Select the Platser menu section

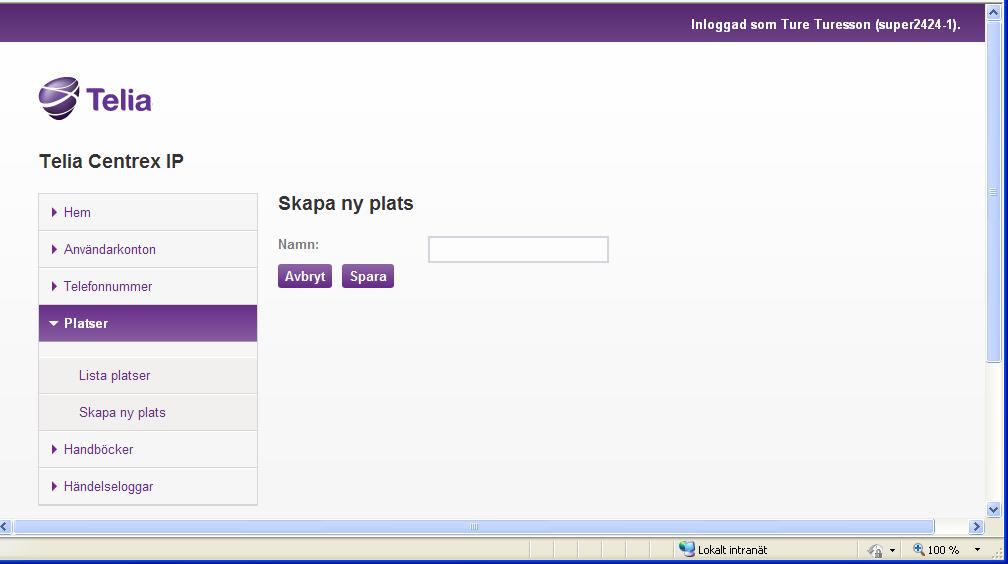148,323
